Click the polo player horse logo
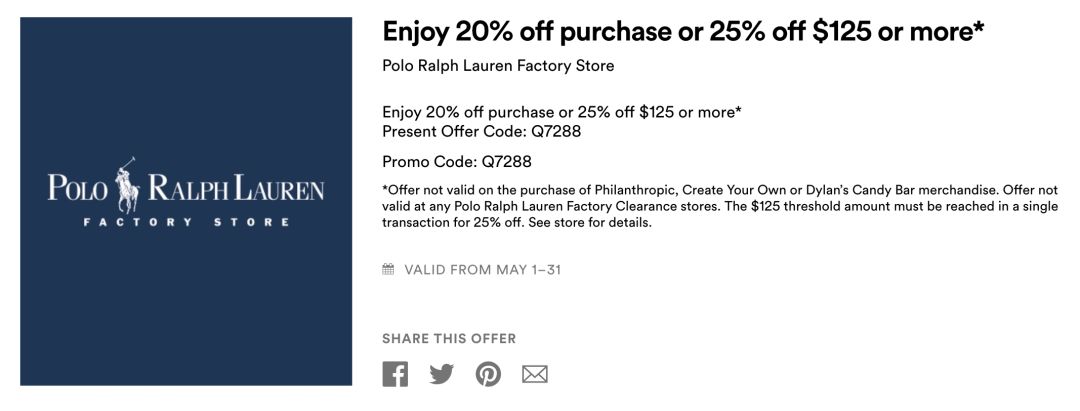 [127, 185]
